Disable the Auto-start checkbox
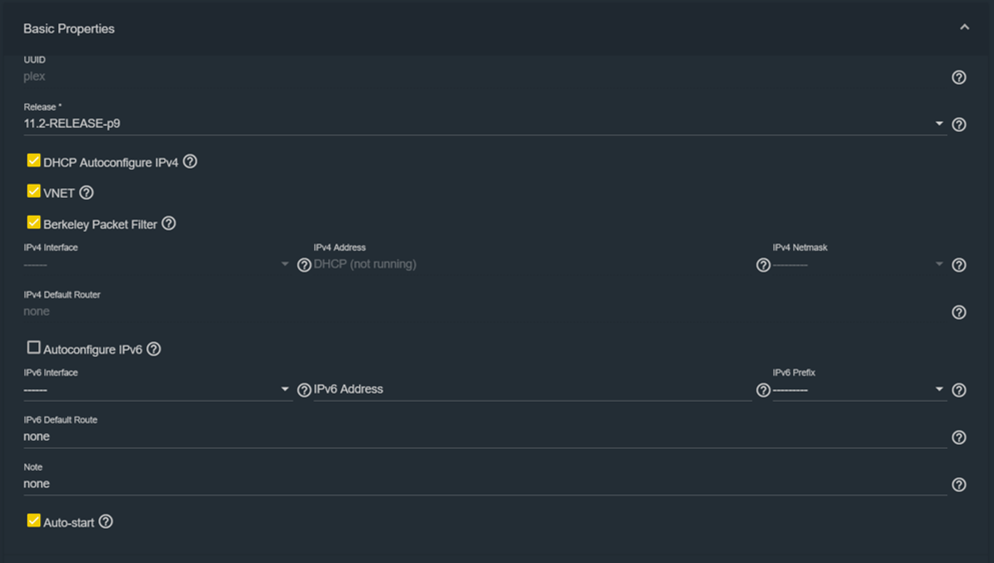This screenshot has height=563, width=994. pos(34,521)
